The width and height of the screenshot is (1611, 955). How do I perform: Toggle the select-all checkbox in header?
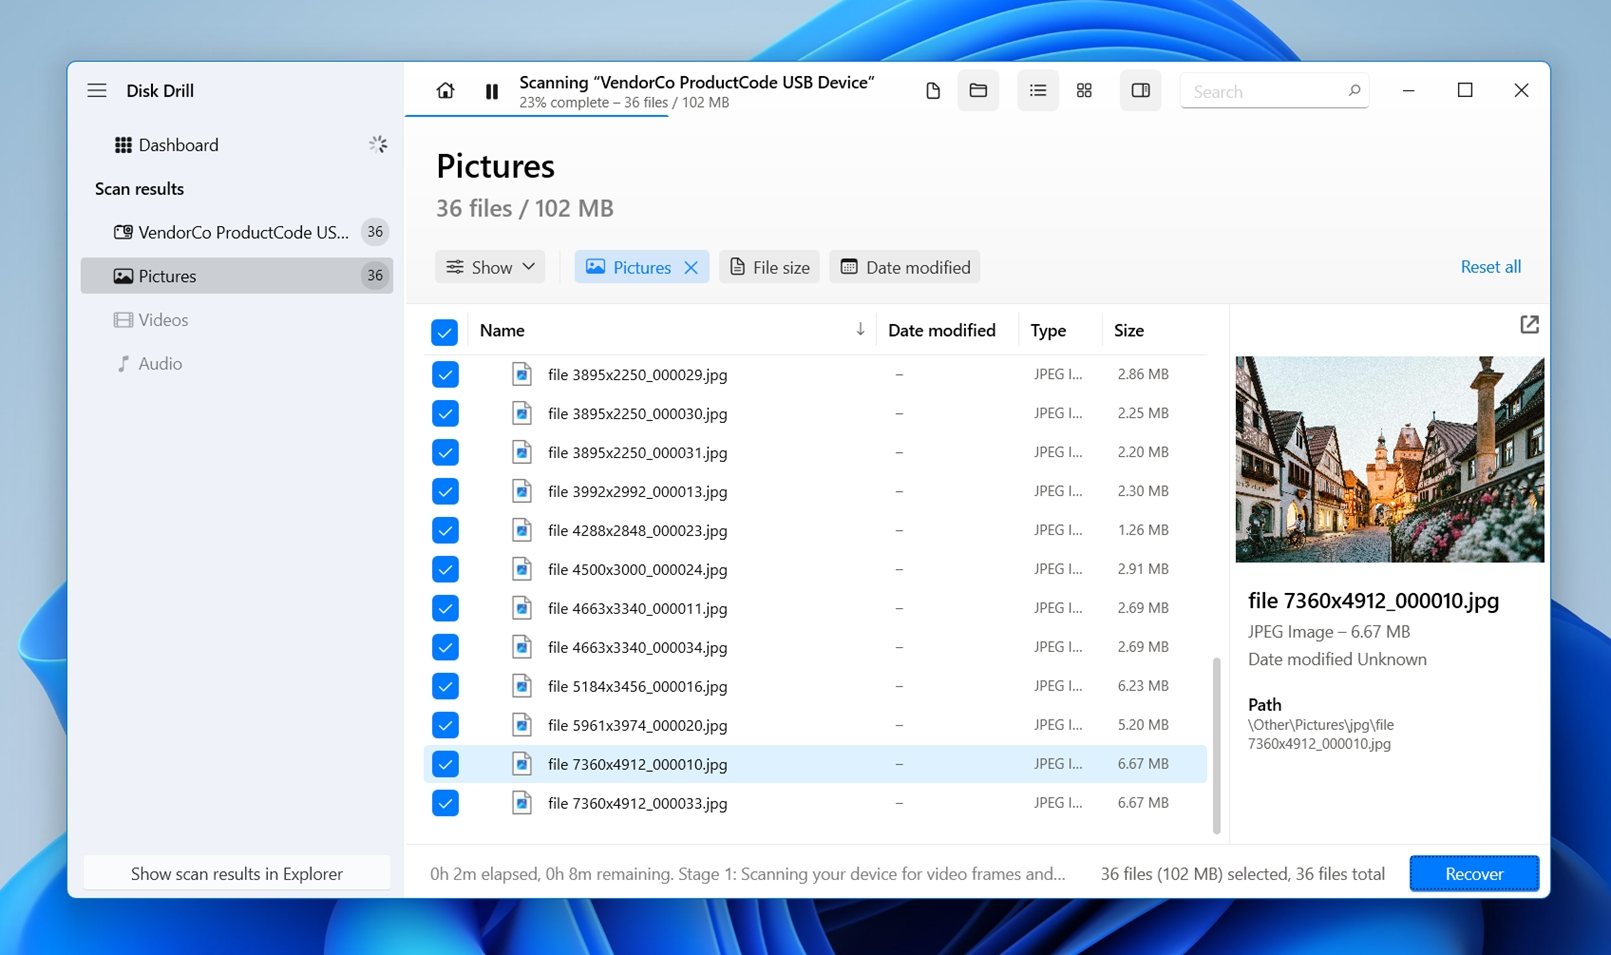click(x=444, y=331)
